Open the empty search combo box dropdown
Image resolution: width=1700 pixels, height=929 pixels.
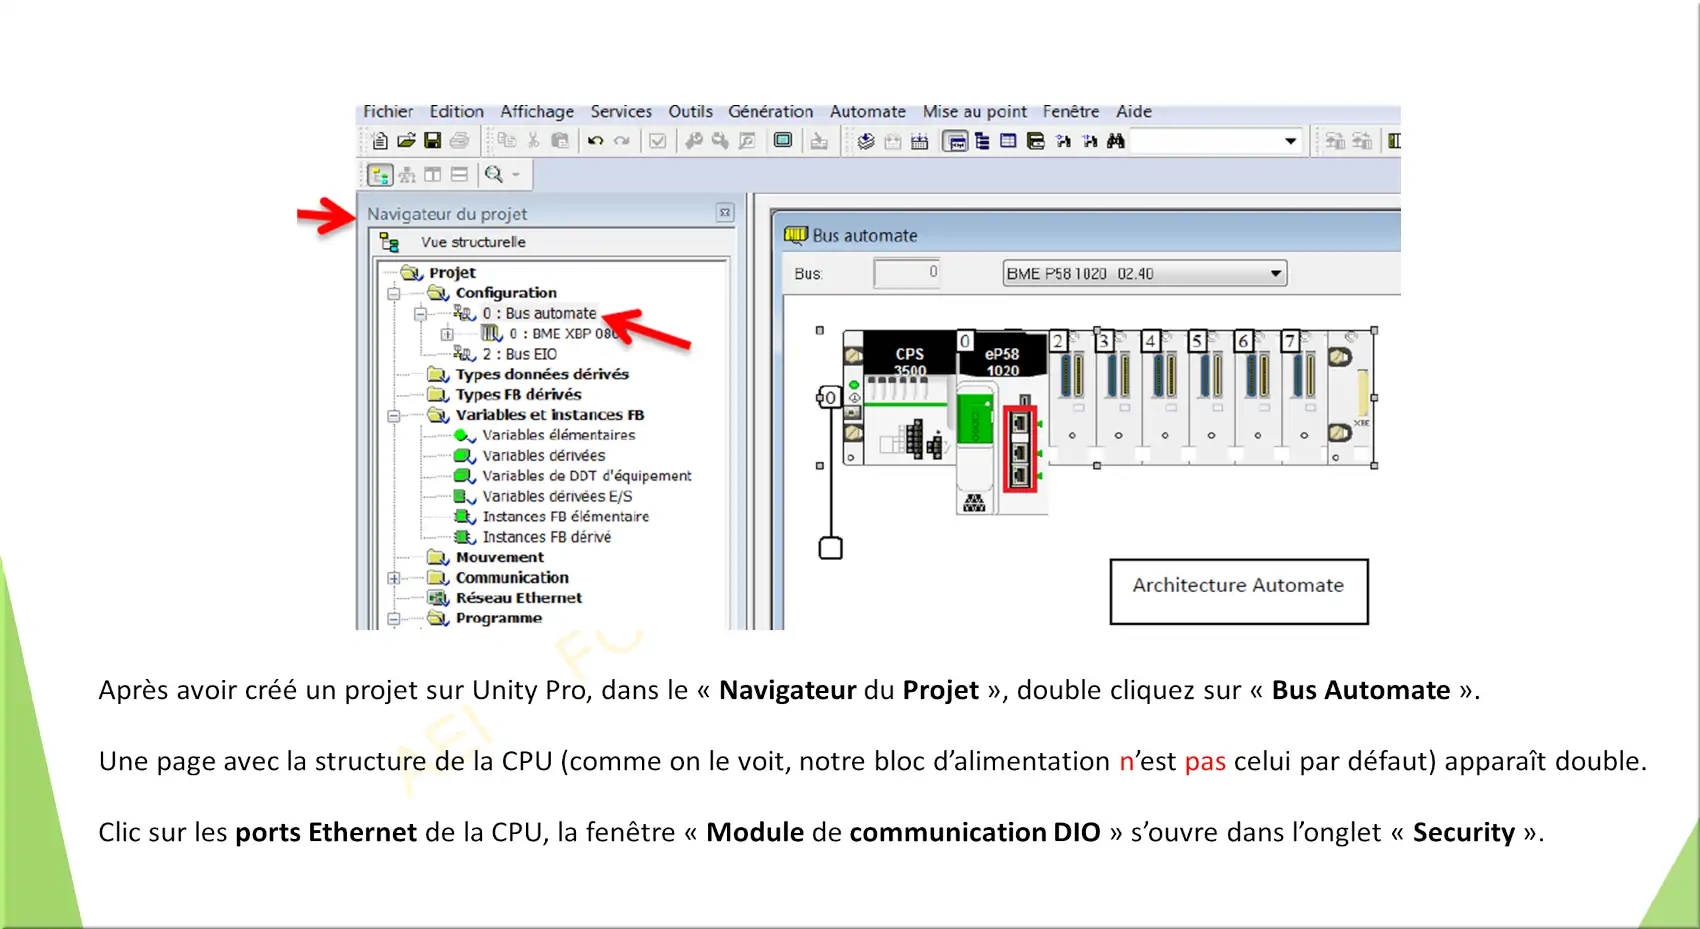(1290, 141)
